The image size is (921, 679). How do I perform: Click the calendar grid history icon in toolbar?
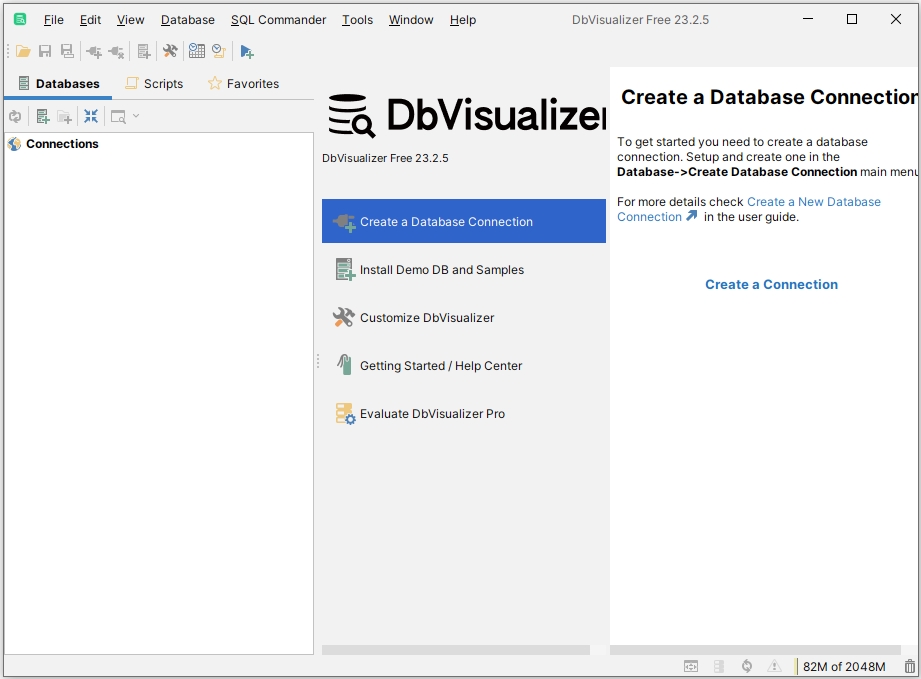(x=196, y=52)
